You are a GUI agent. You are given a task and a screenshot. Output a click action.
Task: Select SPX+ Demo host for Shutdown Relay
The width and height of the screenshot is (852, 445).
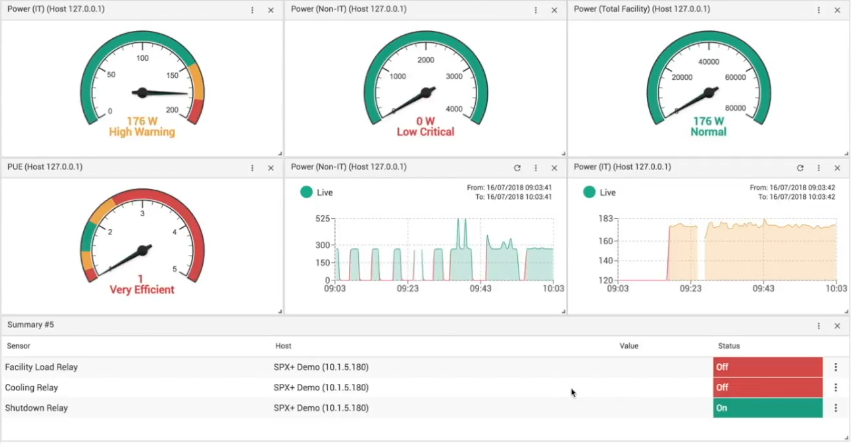(x=321, y=408)
